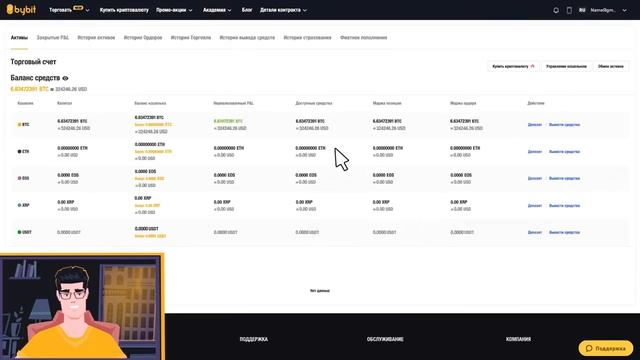
Task: Click КОМПАНИЯ footer heading
Action: coord(518,339)
